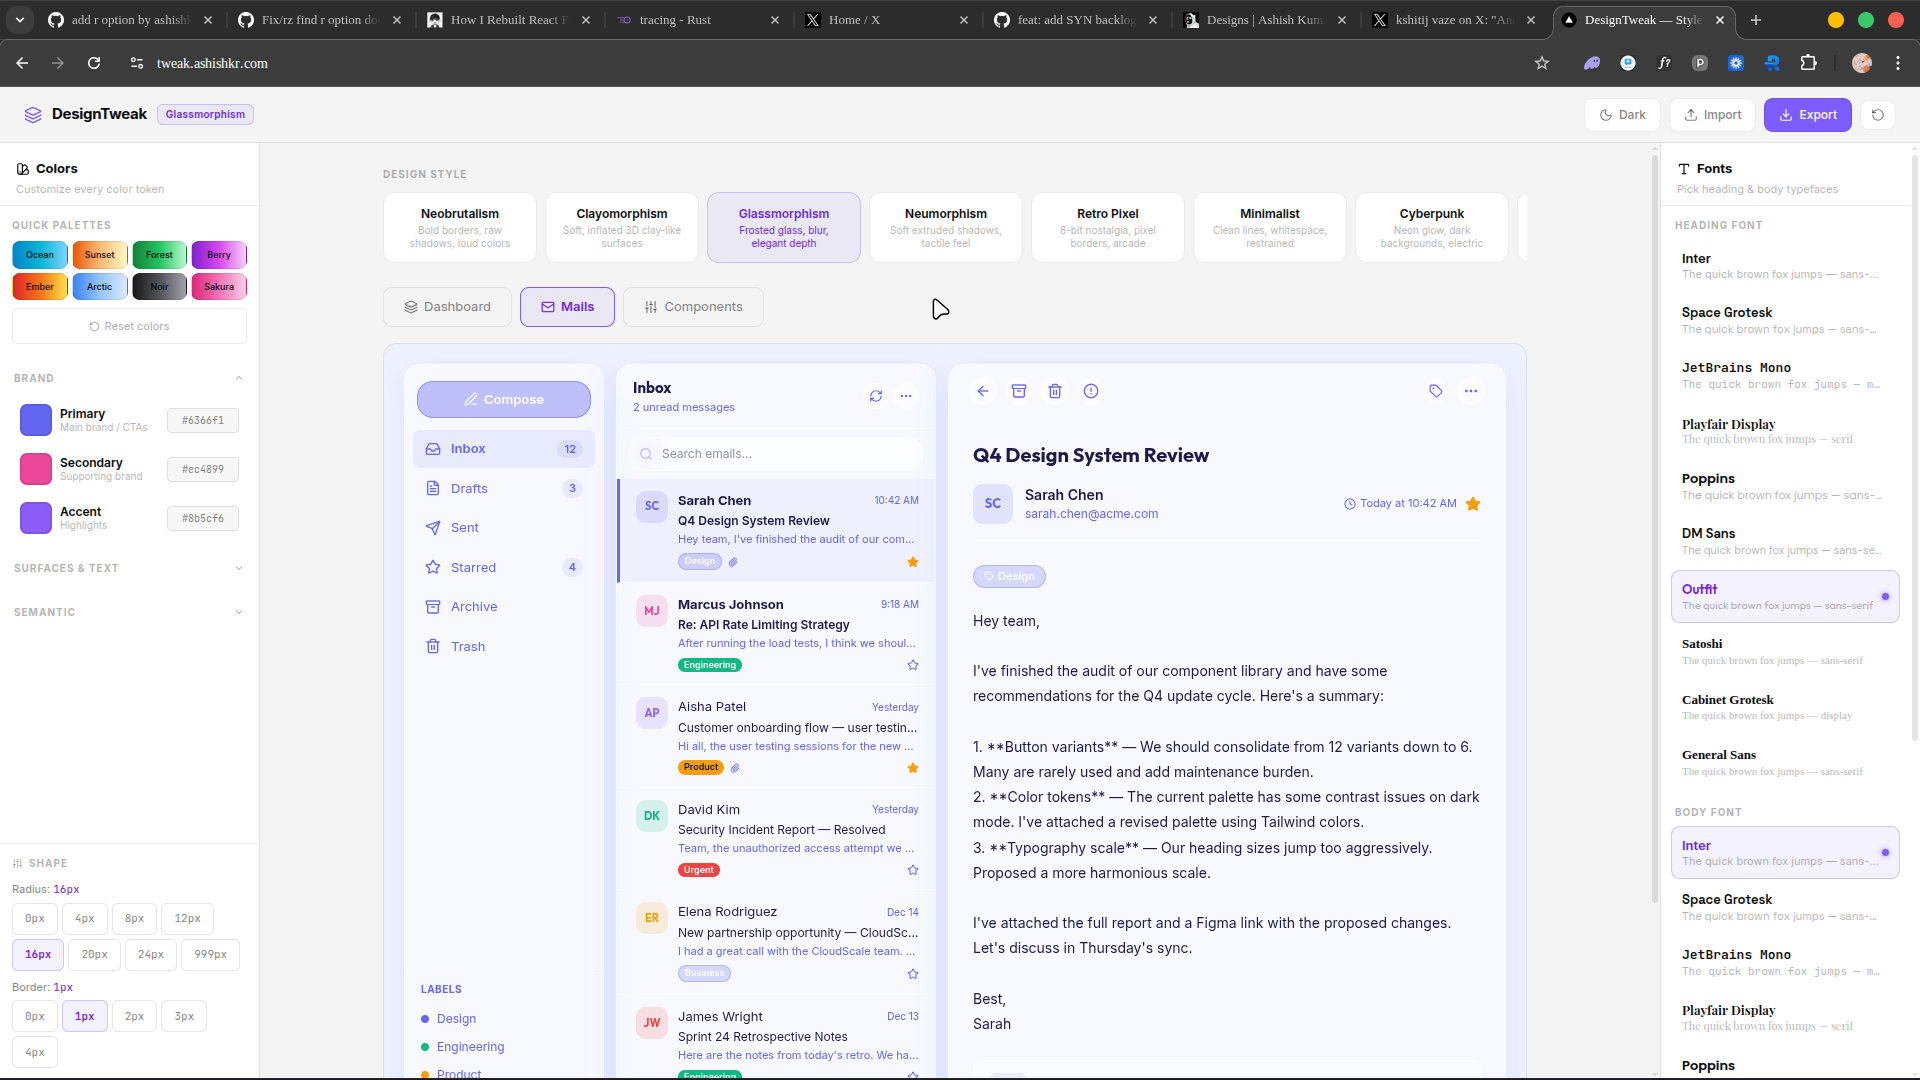This screenshot has height=1080, width=1920.
Task: Unstar Aisha Patel's onboarding email
Action: [912, 768]
